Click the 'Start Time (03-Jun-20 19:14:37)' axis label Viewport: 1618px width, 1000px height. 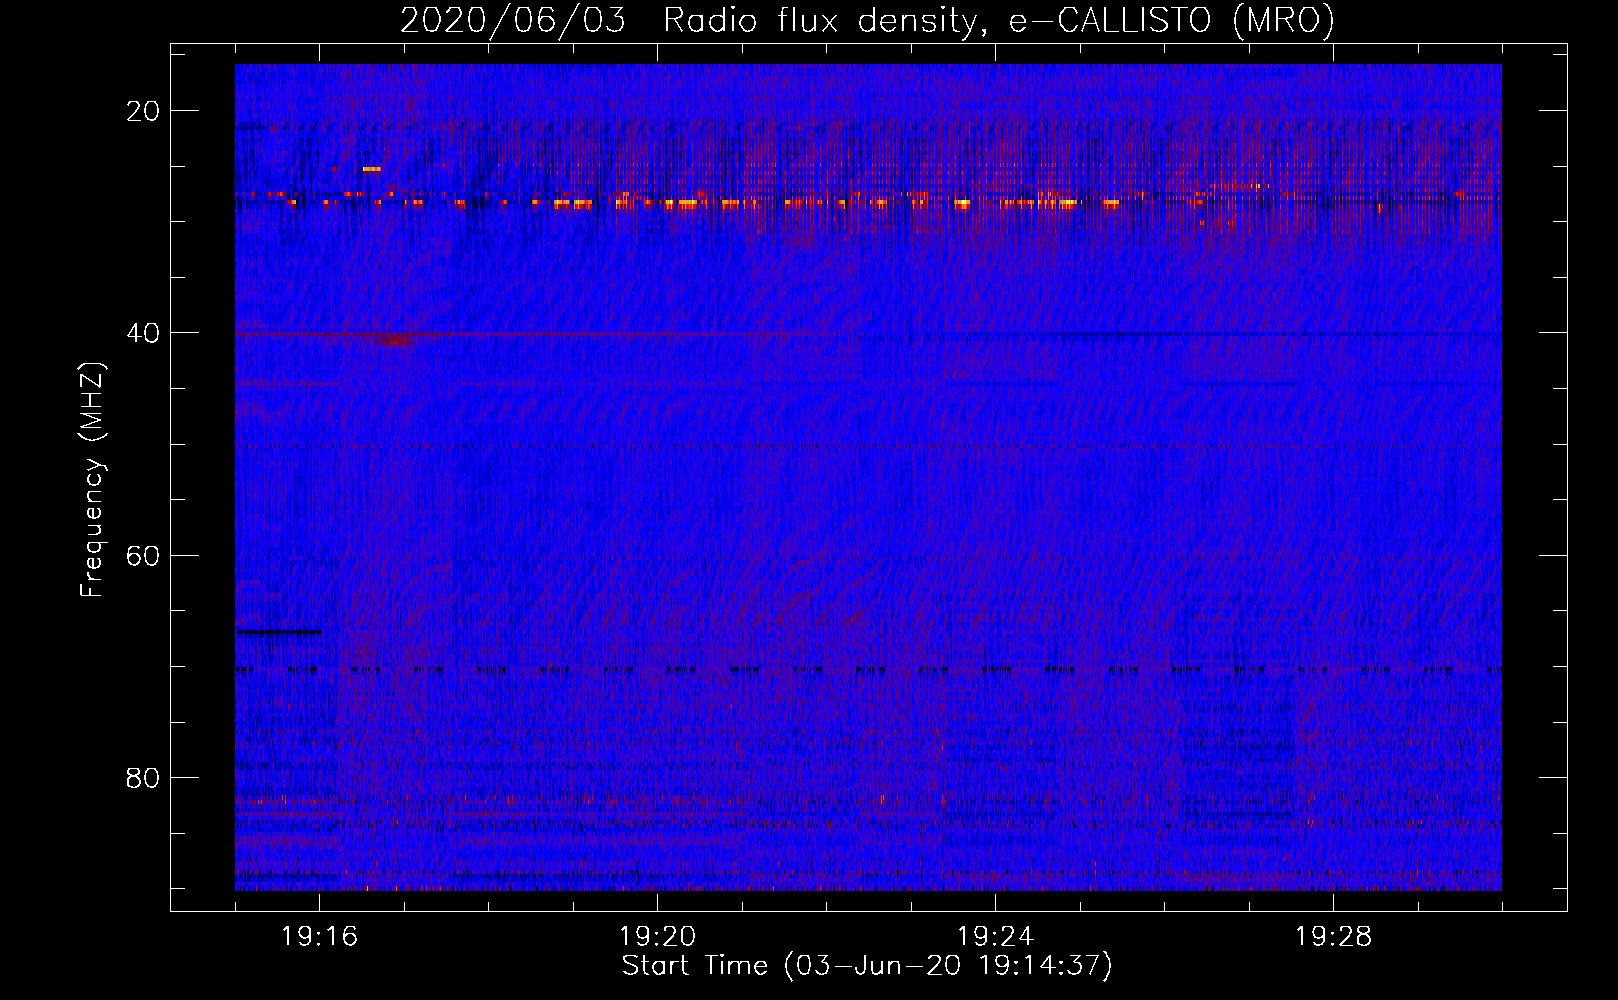(867, 966)
